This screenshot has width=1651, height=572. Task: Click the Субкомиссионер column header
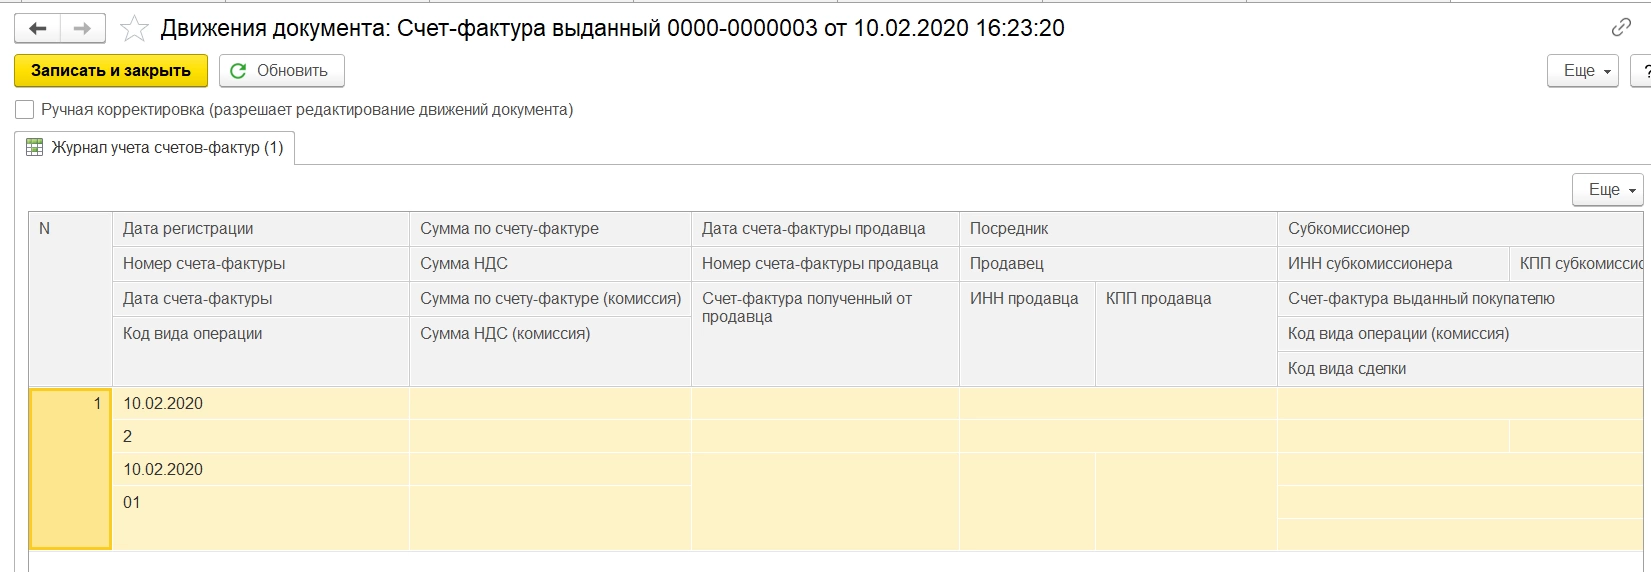1348,229
